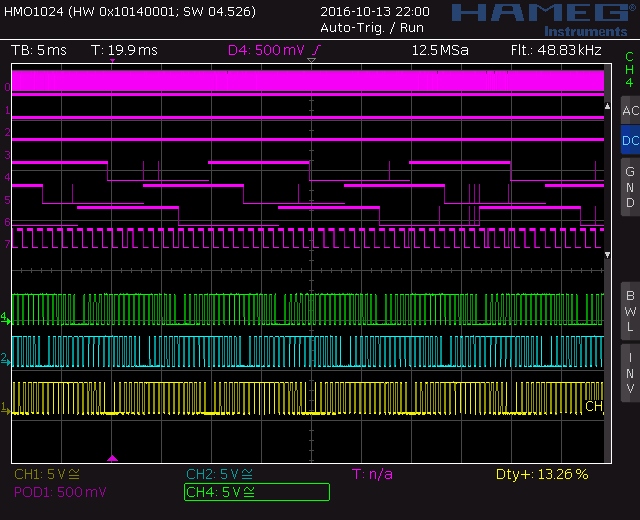Click the CH4 menu title label
640x520 pixels.
coord(629,69)
